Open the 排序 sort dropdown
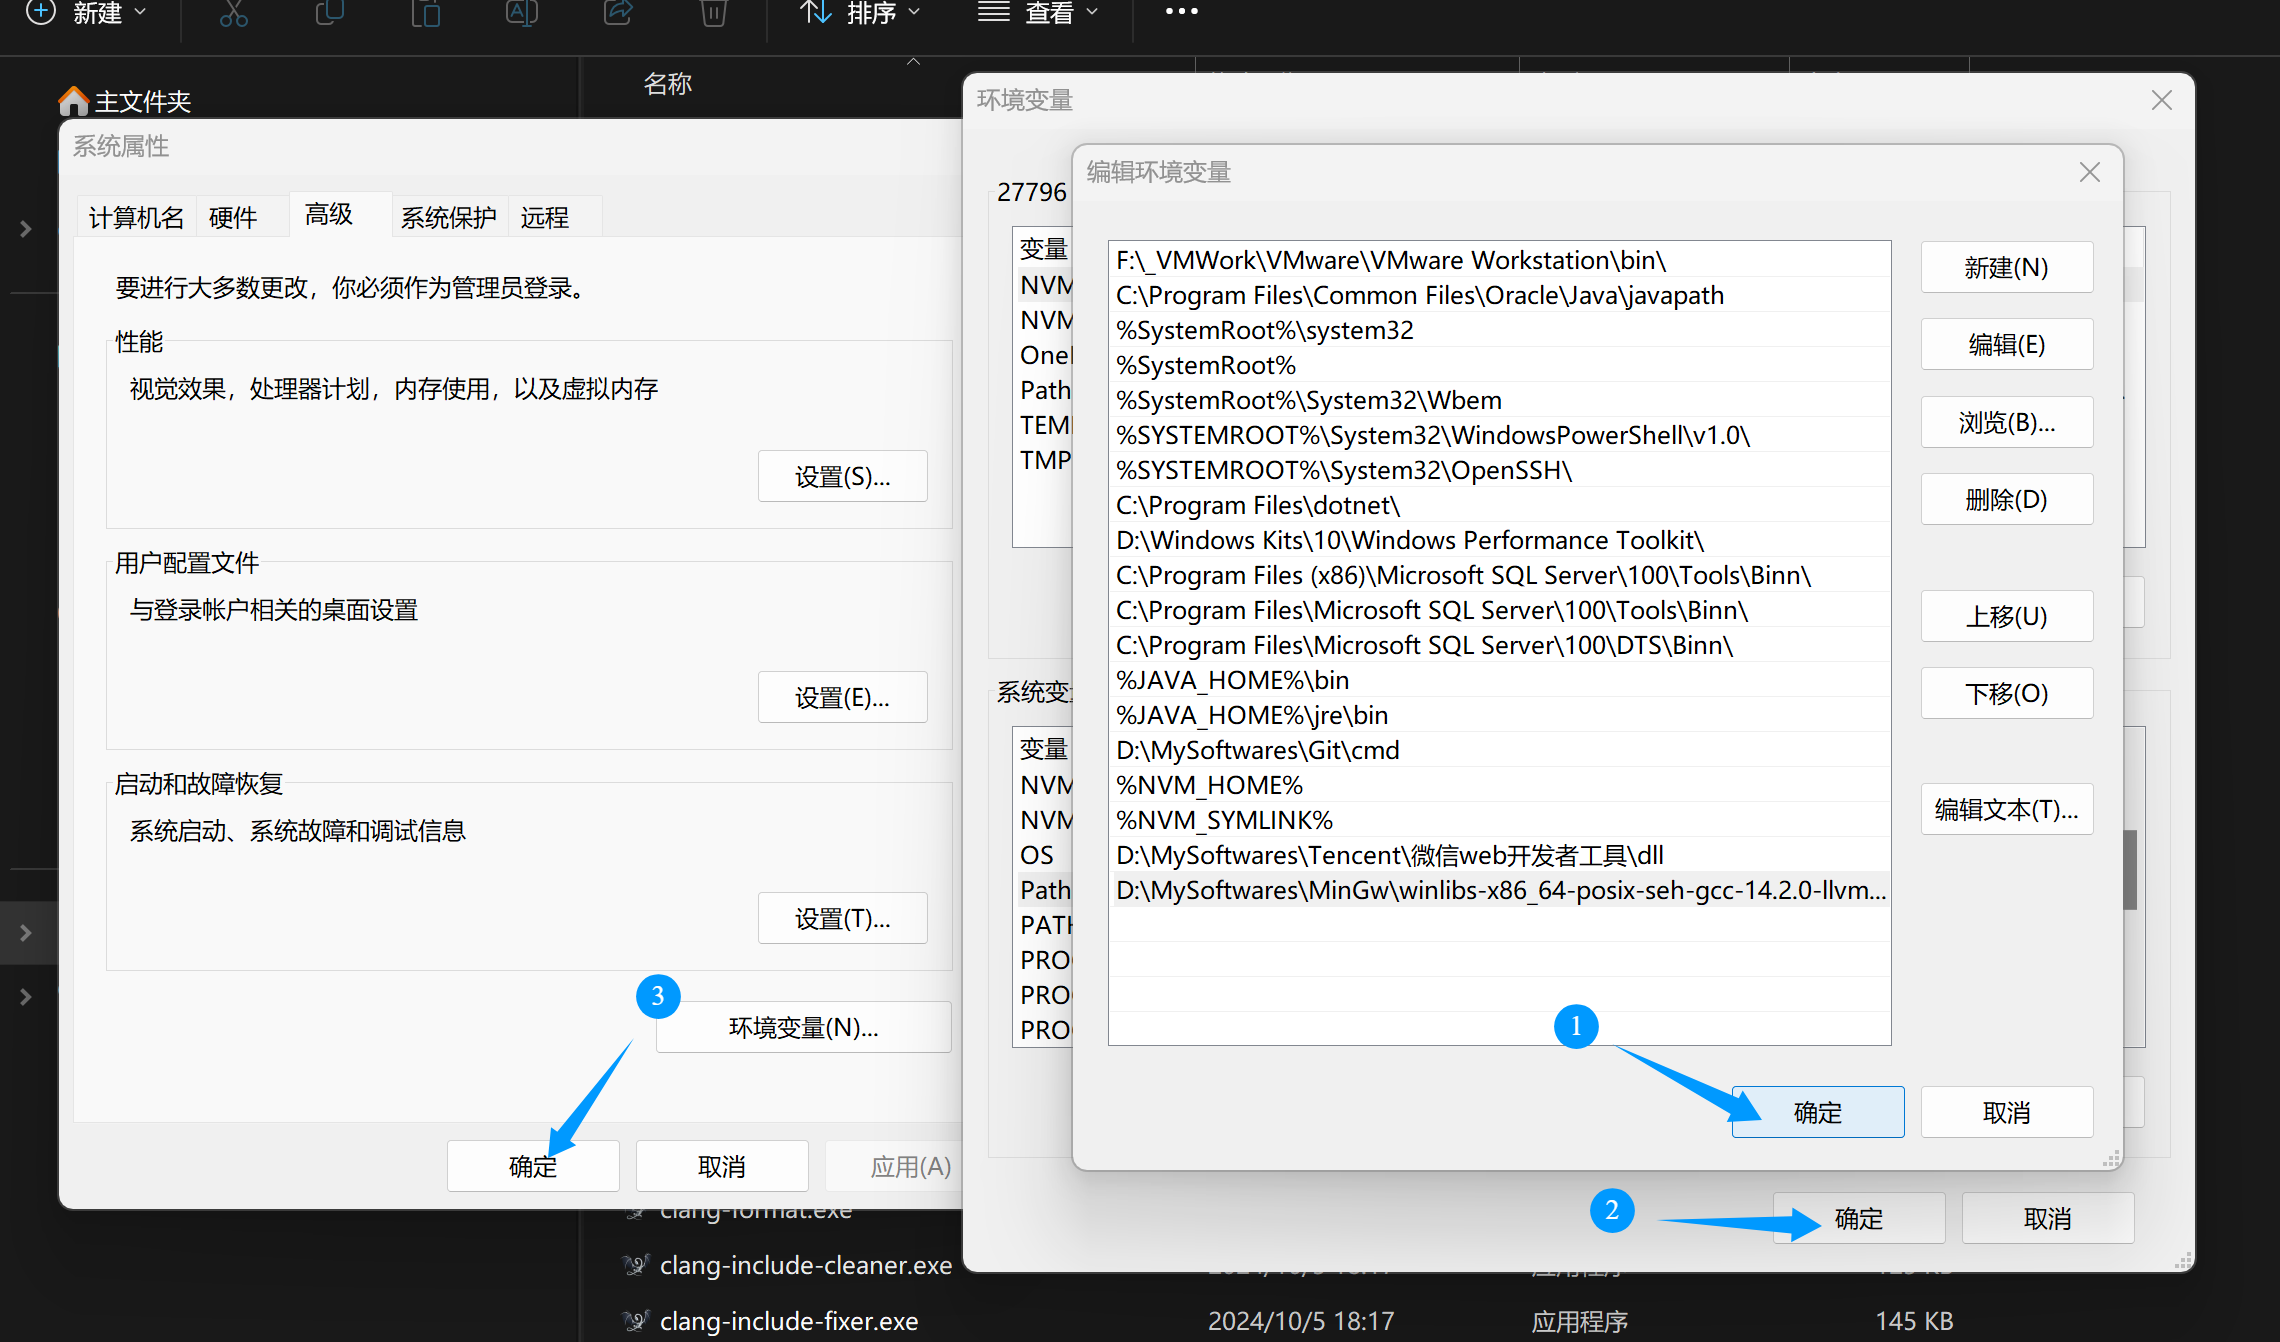The width and height of the screenshot is (2280, 1342). (860, 13)
